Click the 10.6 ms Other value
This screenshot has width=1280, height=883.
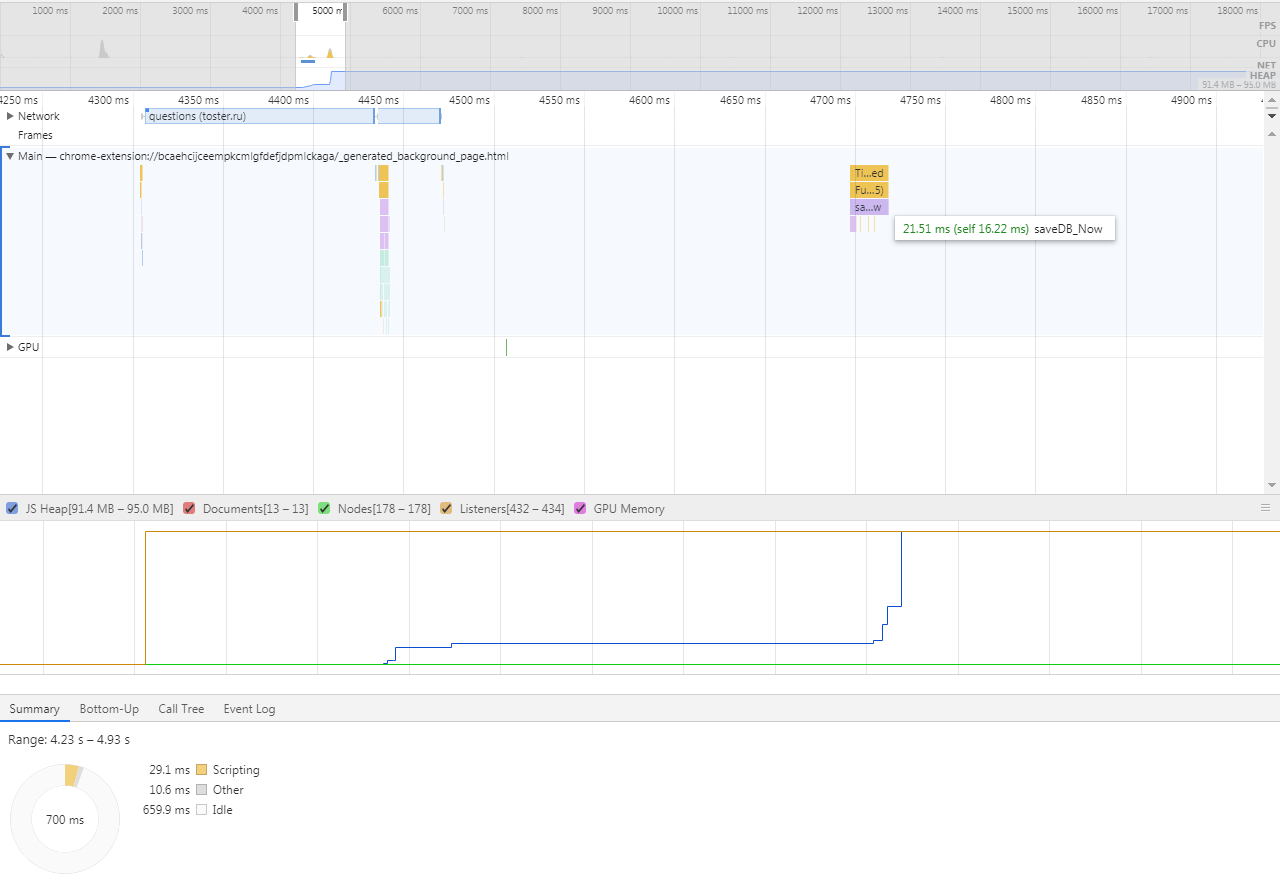point(169,790)
